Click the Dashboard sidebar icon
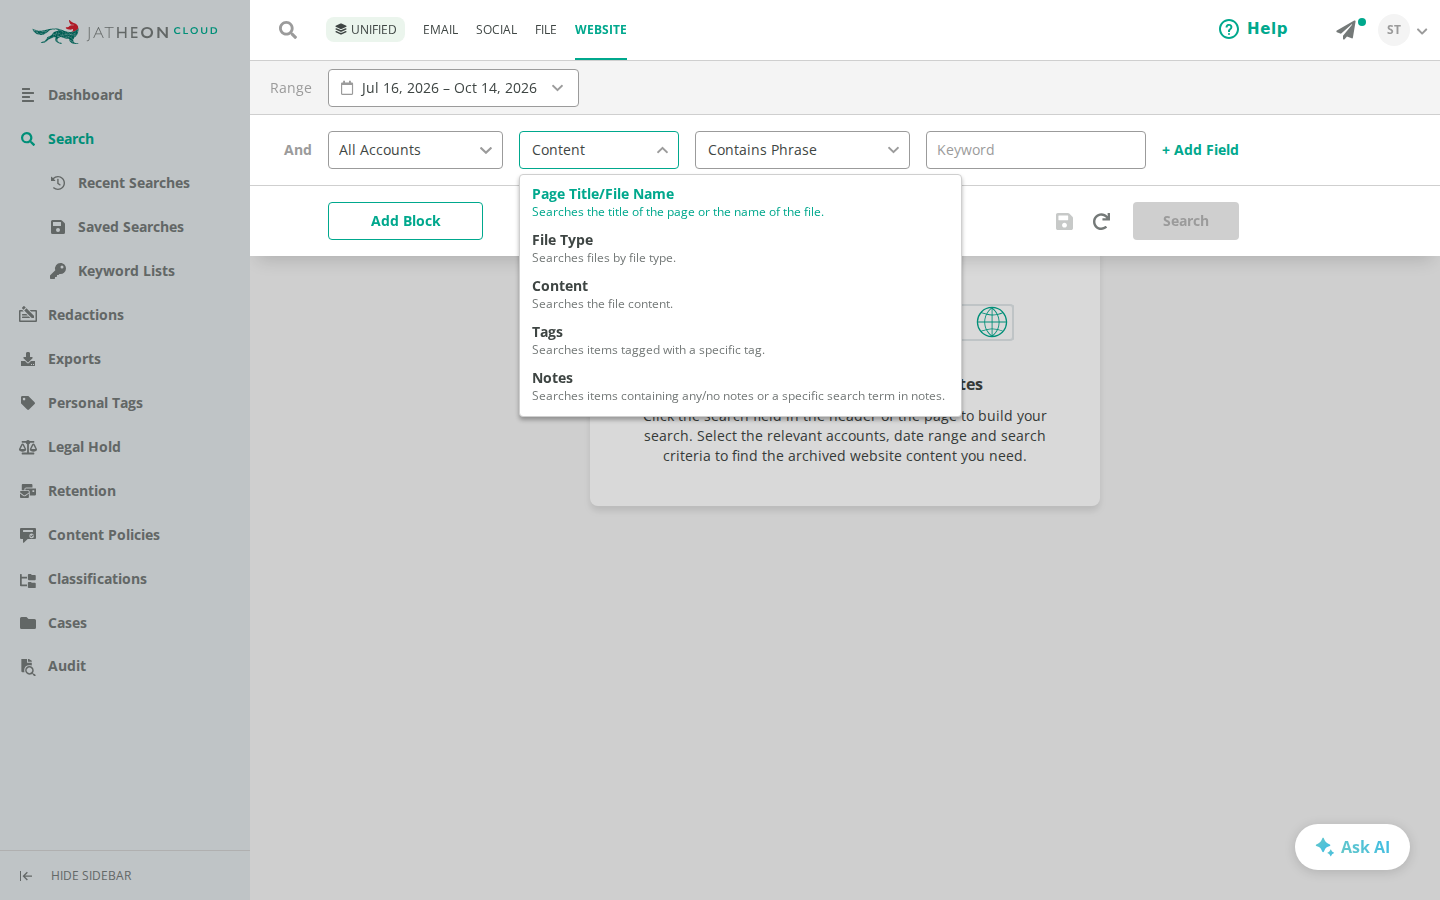 [x=28, y=95]
